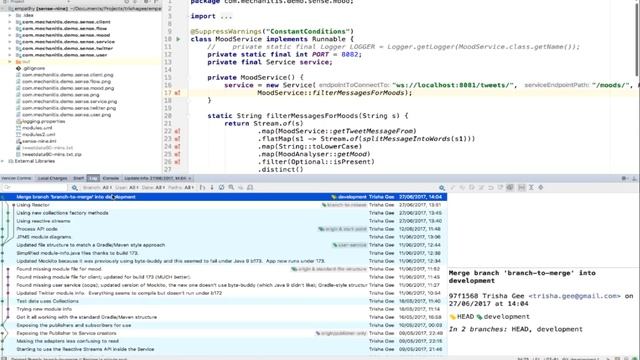
Task: Click the refresh log icon
Action: [x=221, y=187]
